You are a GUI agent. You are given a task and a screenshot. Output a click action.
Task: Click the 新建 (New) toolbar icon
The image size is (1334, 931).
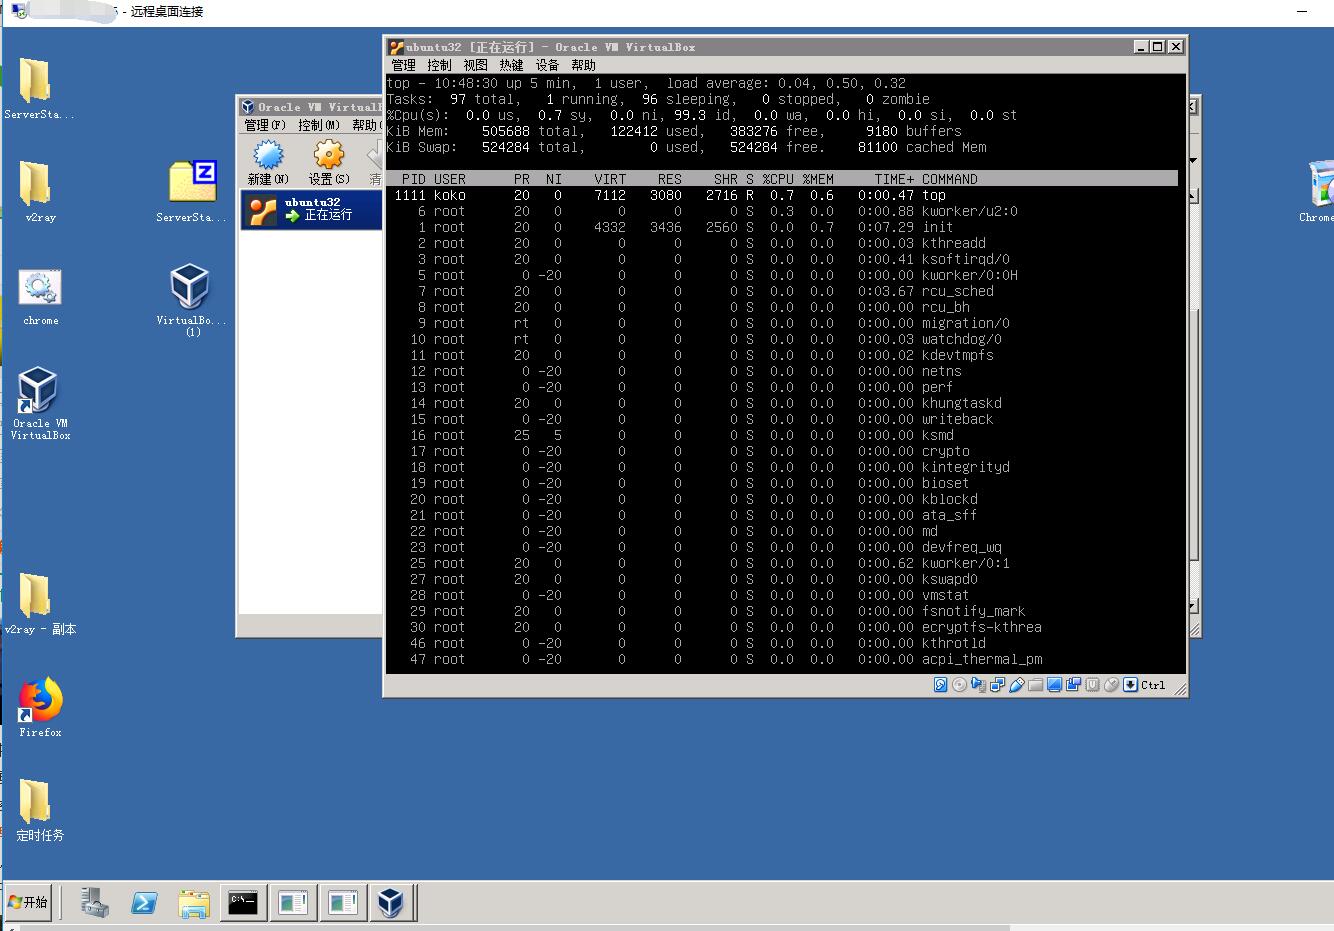pos(268,160)
